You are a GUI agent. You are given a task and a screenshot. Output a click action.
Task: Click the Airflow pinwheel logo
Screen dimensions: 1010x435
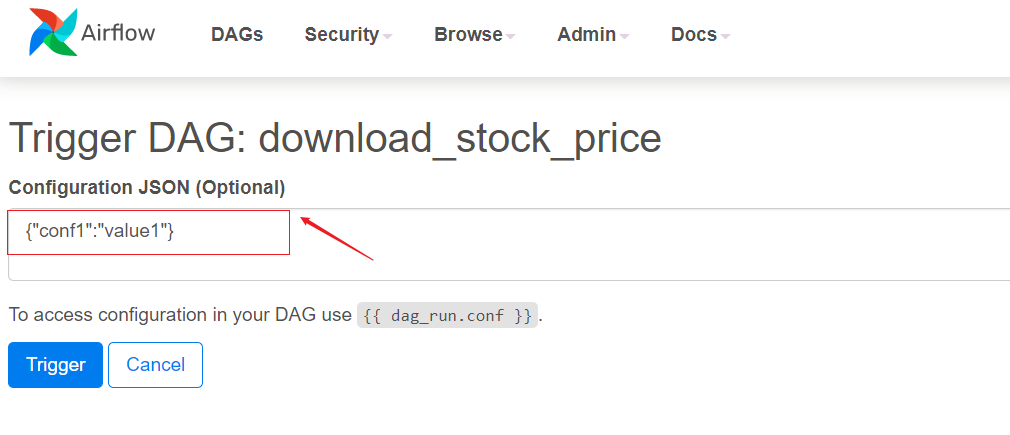52,32
